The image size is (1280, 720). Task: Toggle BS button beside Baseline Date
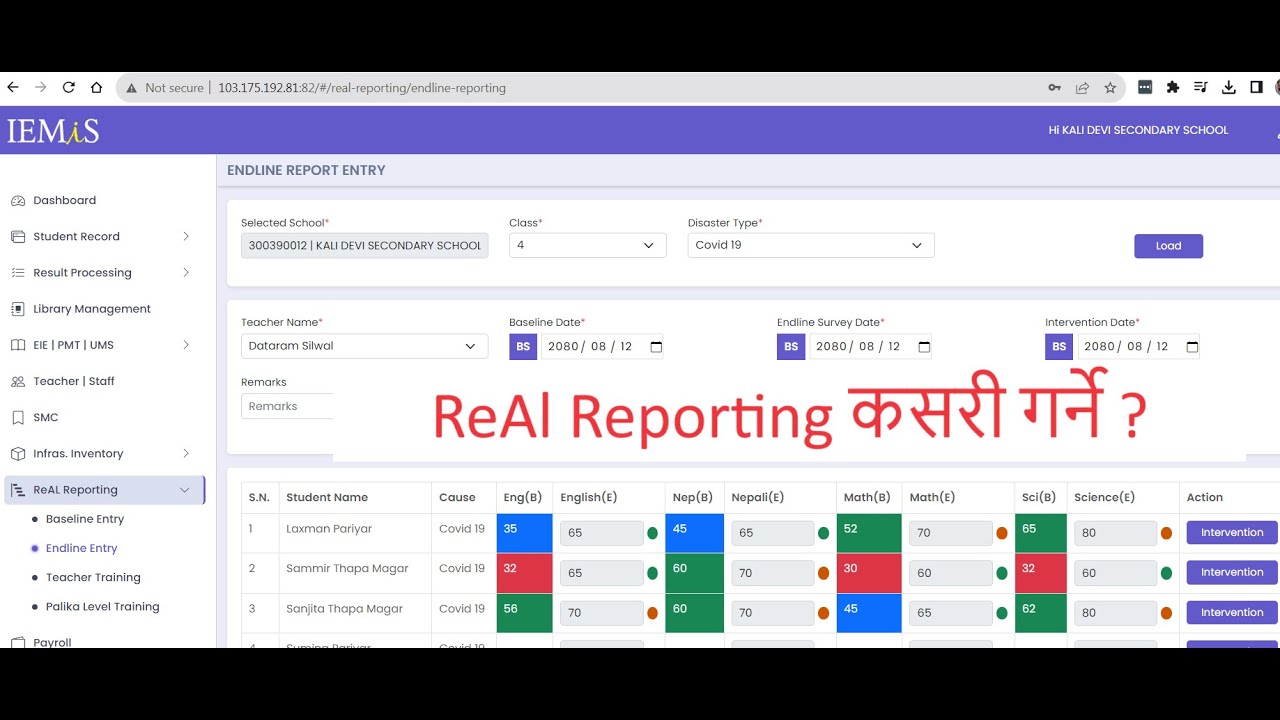pos(523,346)
